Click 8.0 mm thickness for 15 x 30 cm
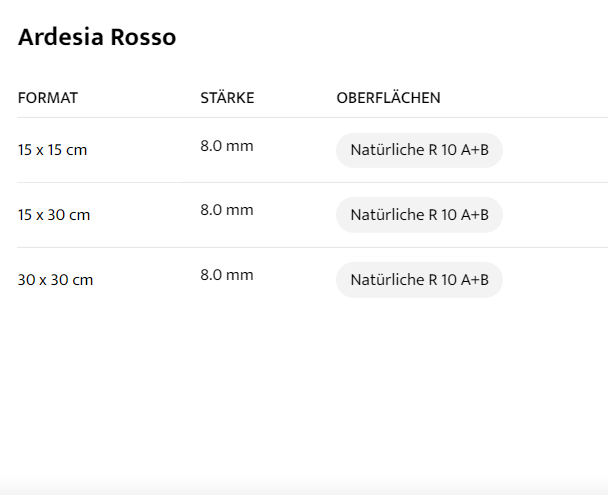This screenshot has width=608, height=498. click(227, 210)
